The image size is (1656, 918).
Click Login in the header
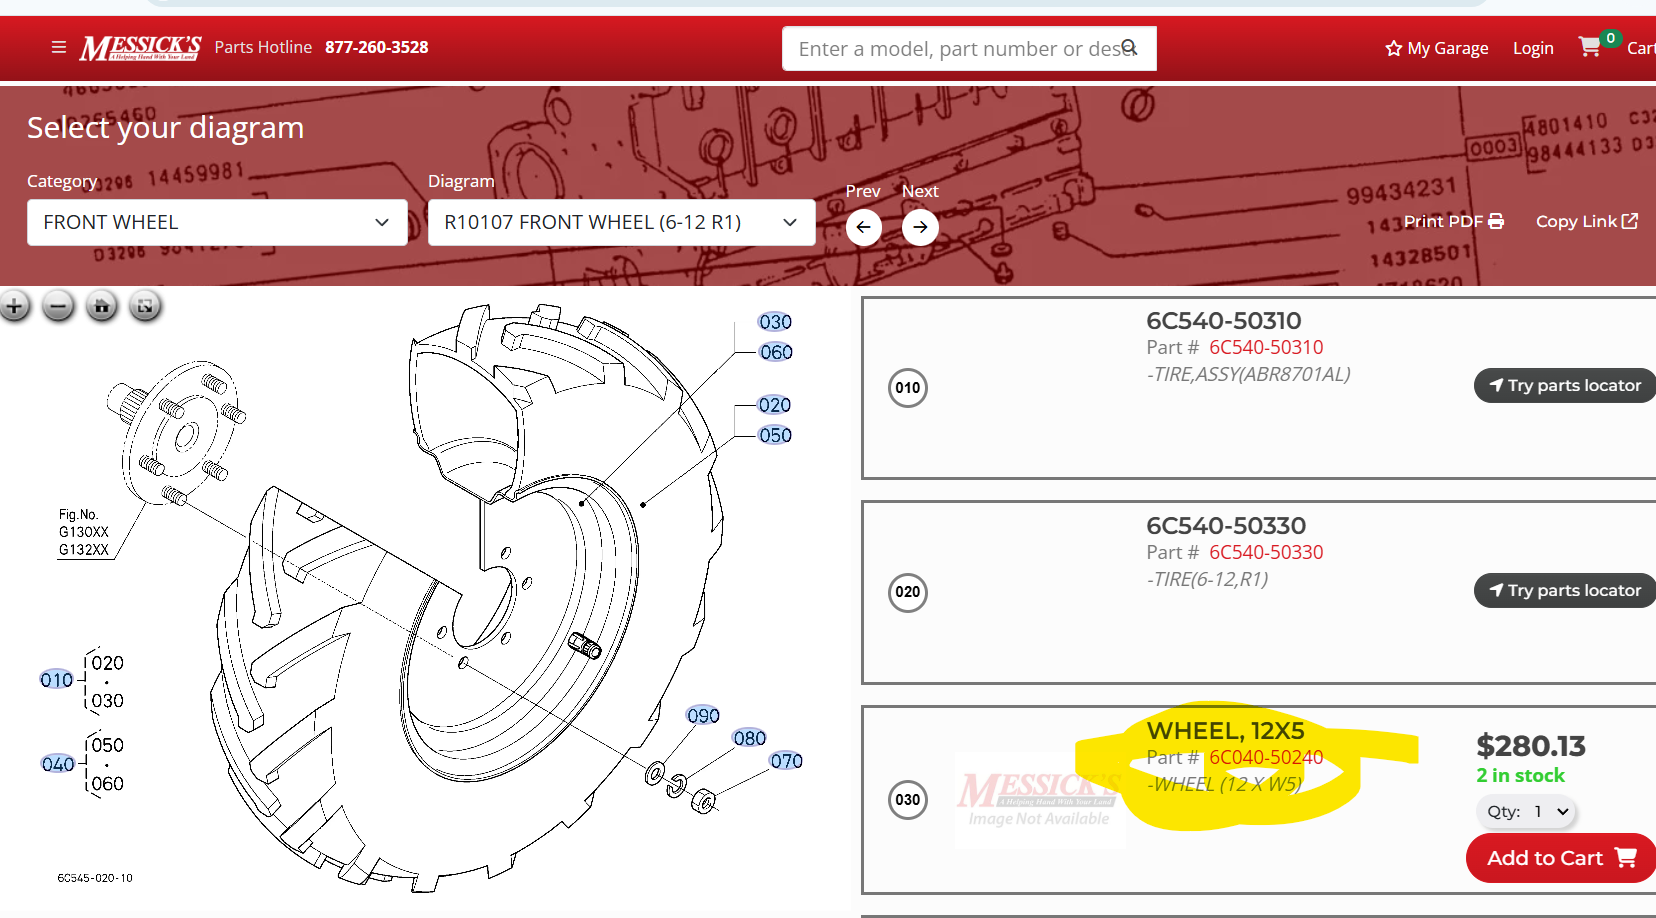(x=1532, y=48)
